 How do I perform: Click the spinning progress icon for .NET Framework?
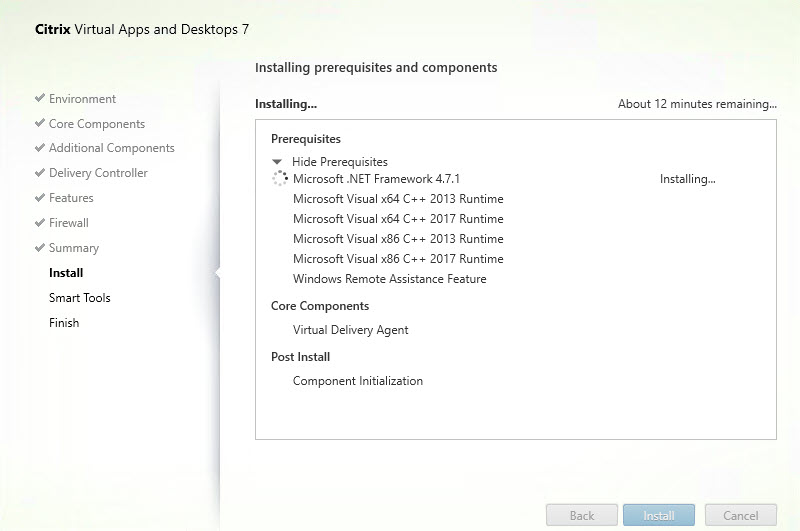(x=280, y=179)
